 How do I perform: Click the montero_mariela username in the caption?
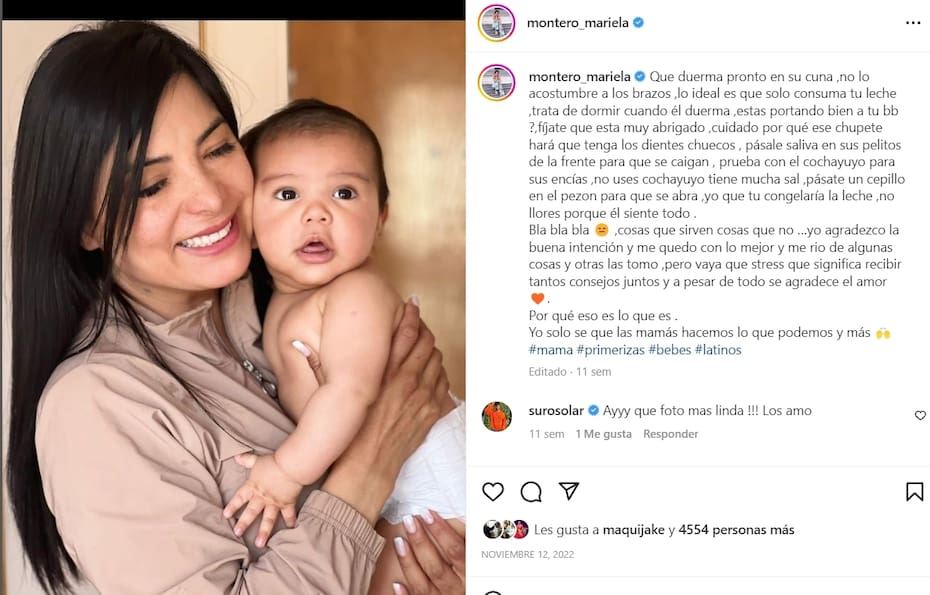click(579, 77)
